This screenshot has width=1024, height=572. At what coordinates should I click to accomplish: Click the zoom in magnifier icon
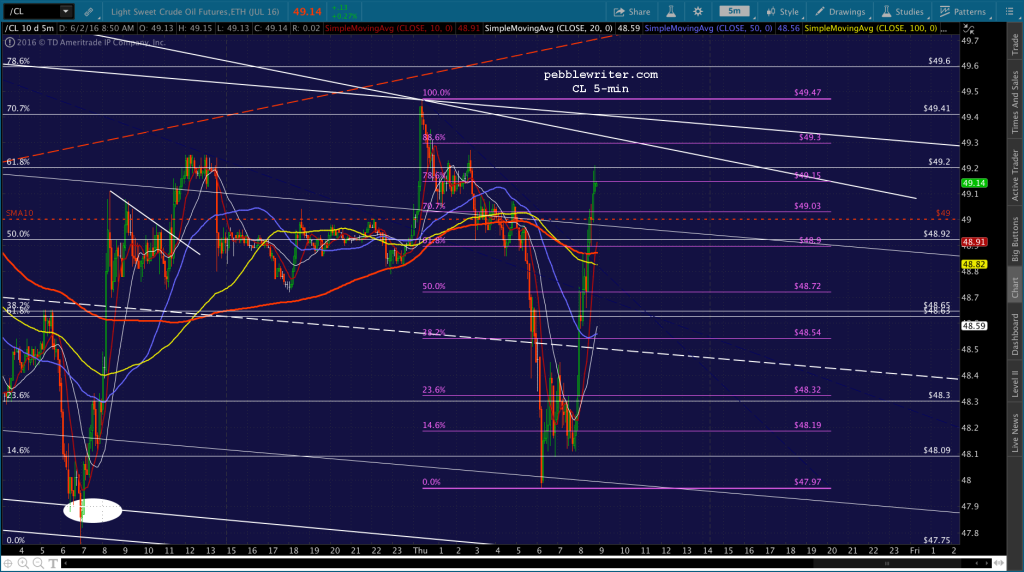[x=24, y=563]
